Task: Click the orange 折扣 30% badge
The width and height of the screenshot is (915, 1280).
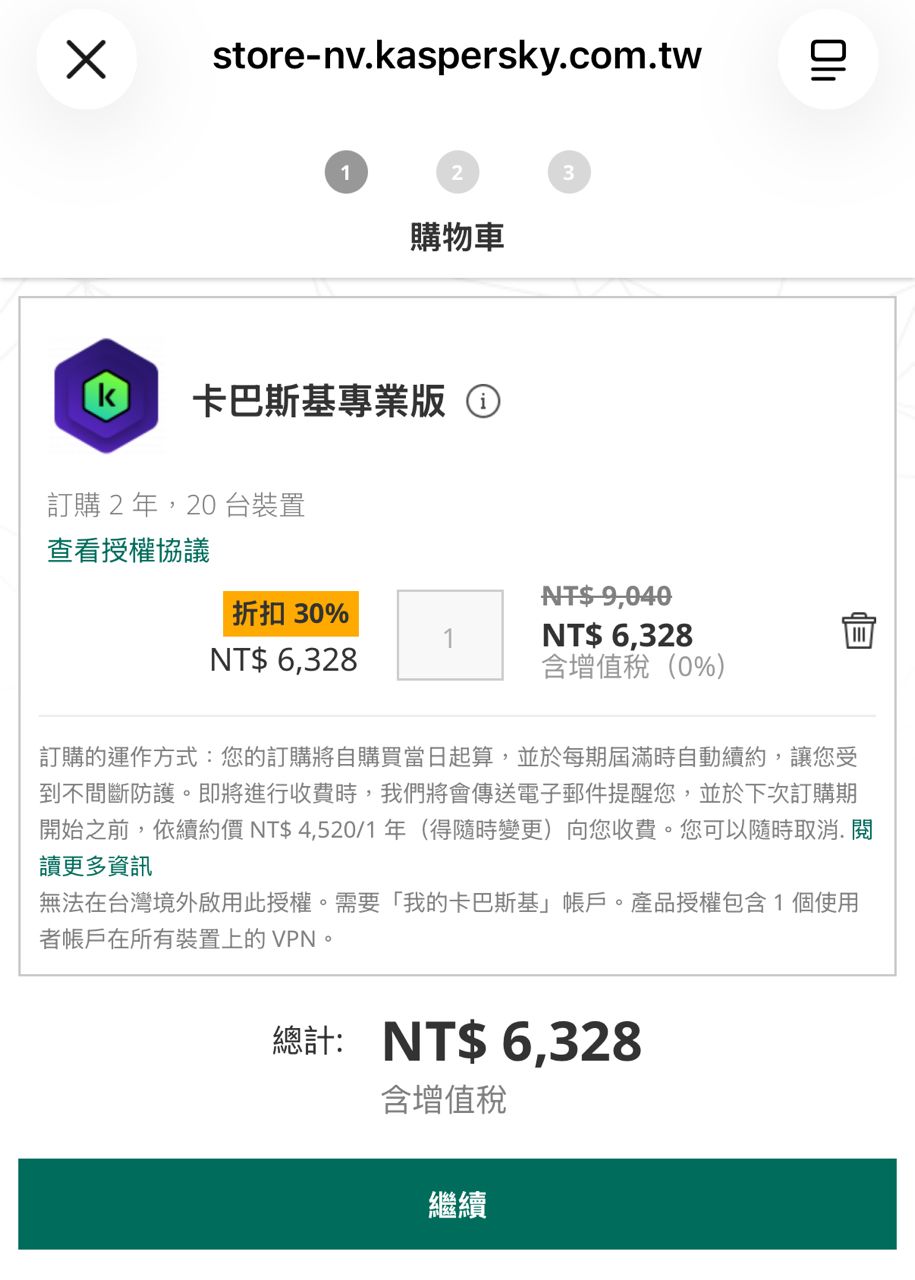Action: (x=290, y=614)
